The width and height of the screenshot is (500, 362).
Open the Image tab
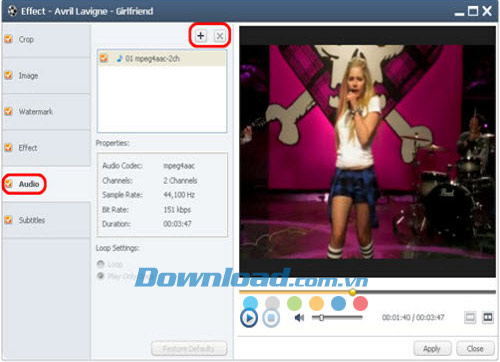(x=46, y=76)
